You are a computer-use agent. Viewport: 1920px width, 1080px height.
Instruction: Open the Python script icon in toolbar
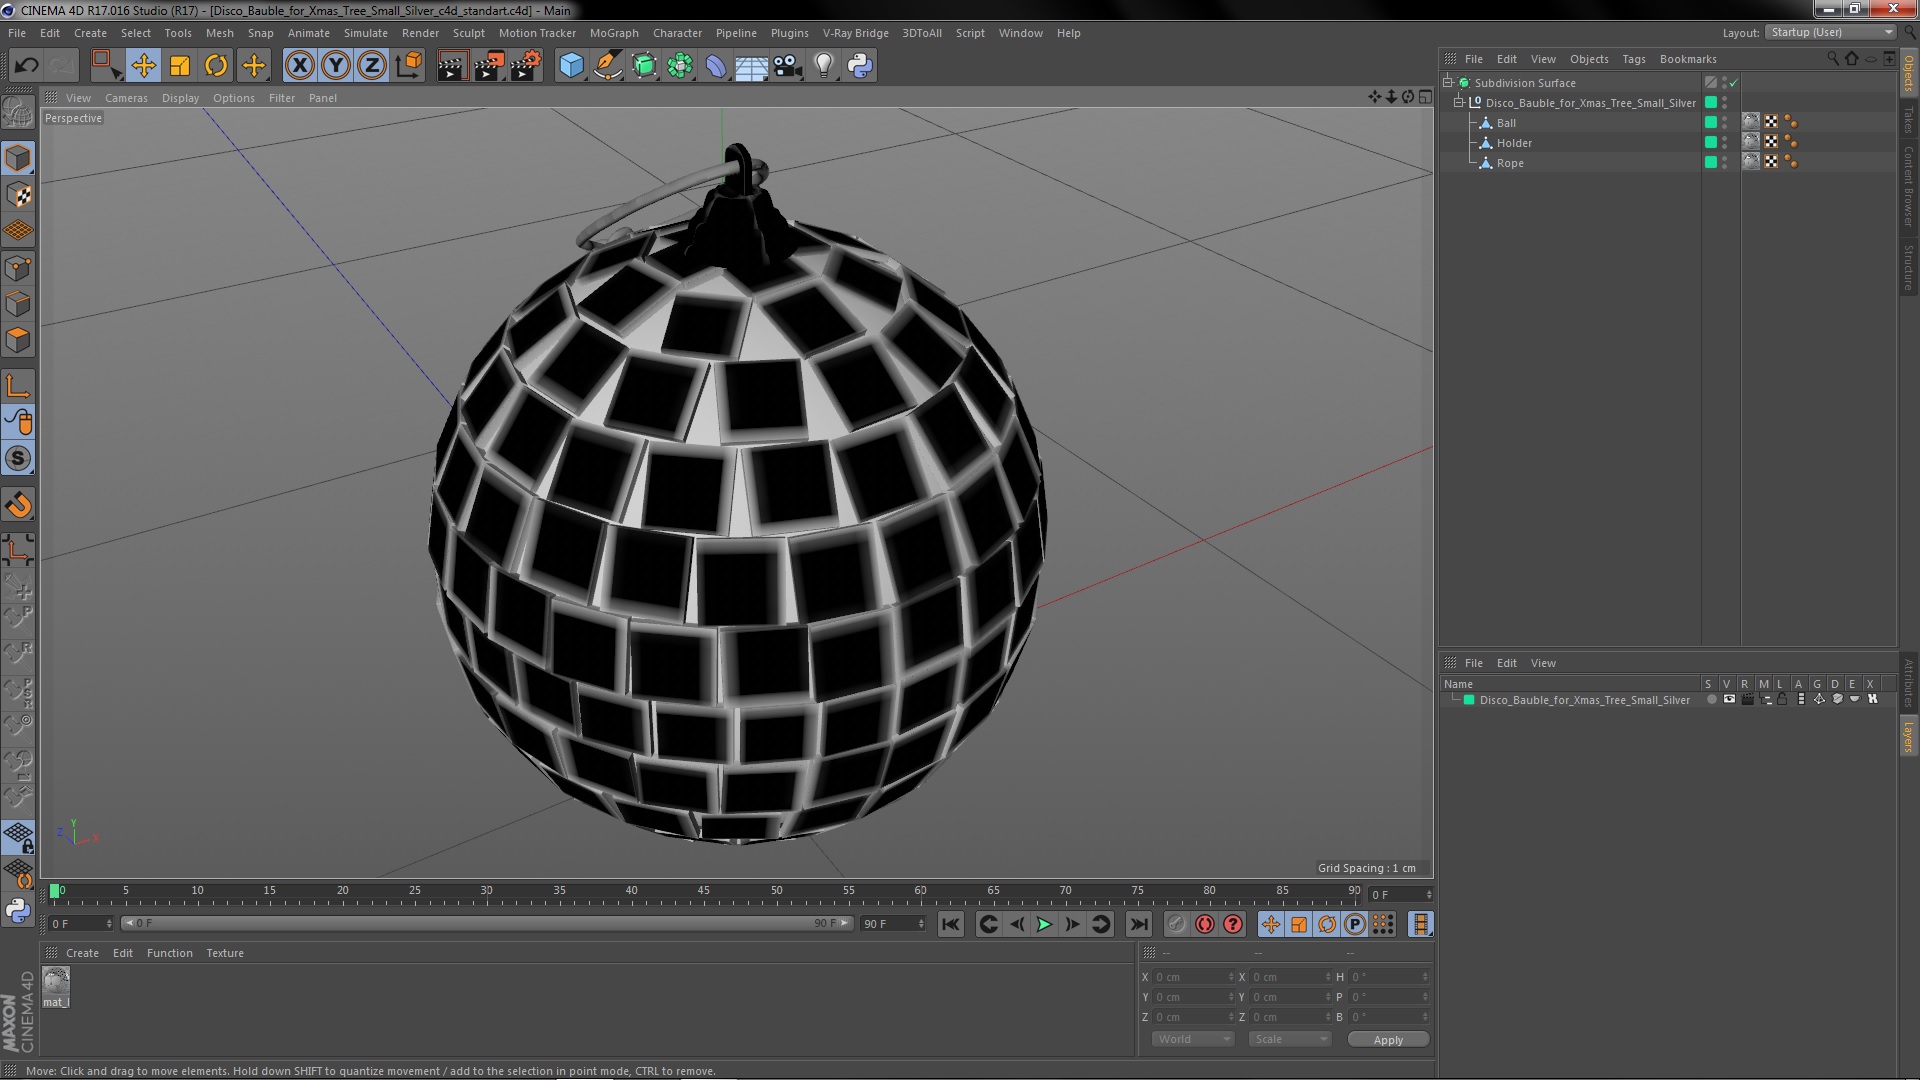(860, 66)
